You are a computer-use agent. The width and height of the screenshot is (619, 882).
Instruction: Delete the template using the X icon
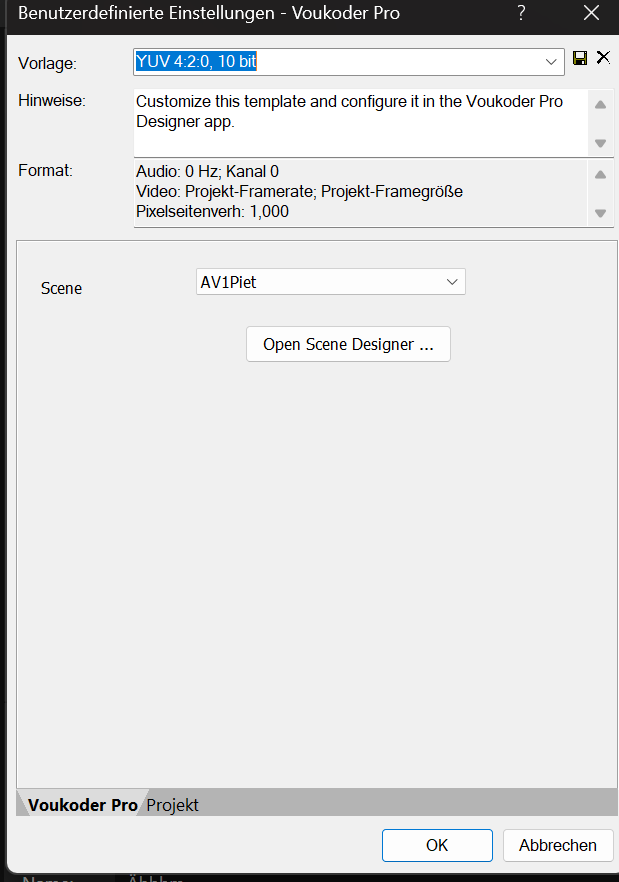[603, 57]
